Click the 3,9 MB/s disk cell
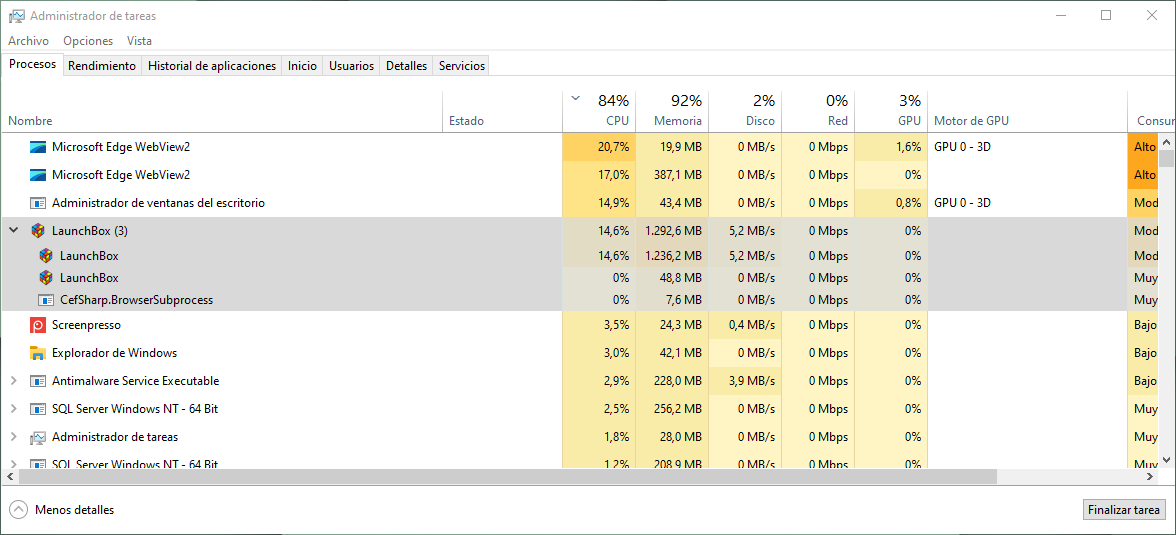The height and width of the screenshot is (535, 1176). (745, 381)
